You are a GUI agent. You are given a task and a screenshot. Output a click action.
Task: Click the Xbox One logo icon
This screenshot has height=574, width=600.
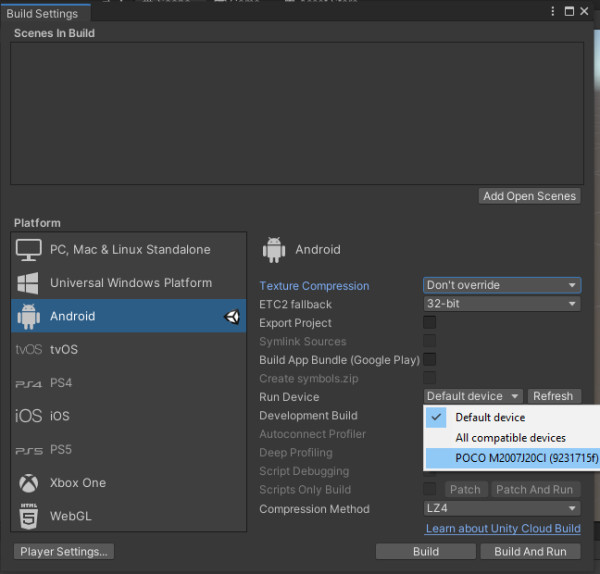click(x=29, y=483)
